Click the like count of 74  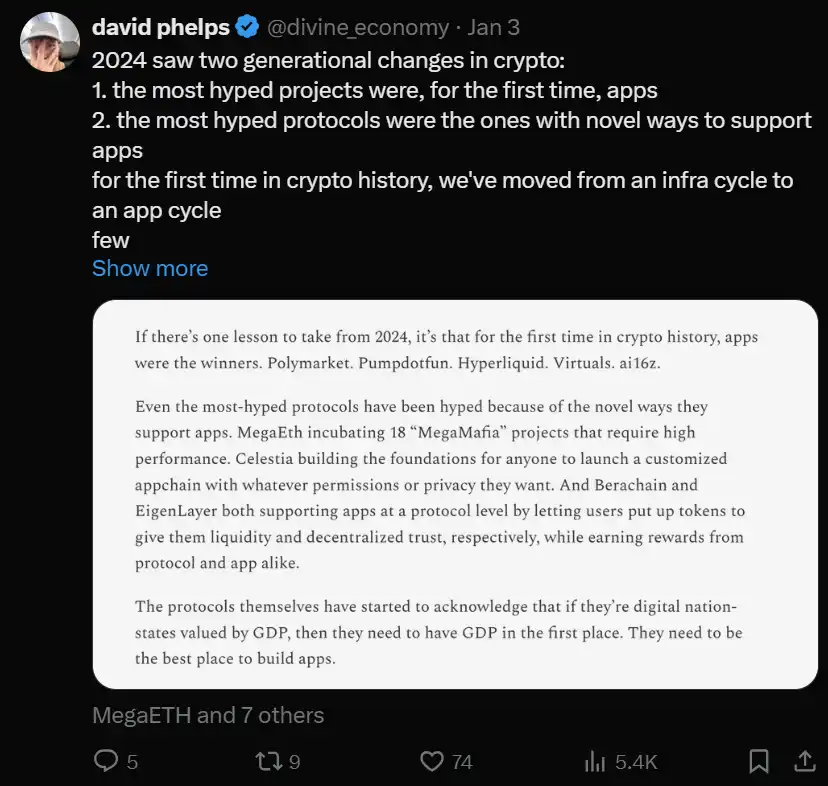(x=461, y=762)
